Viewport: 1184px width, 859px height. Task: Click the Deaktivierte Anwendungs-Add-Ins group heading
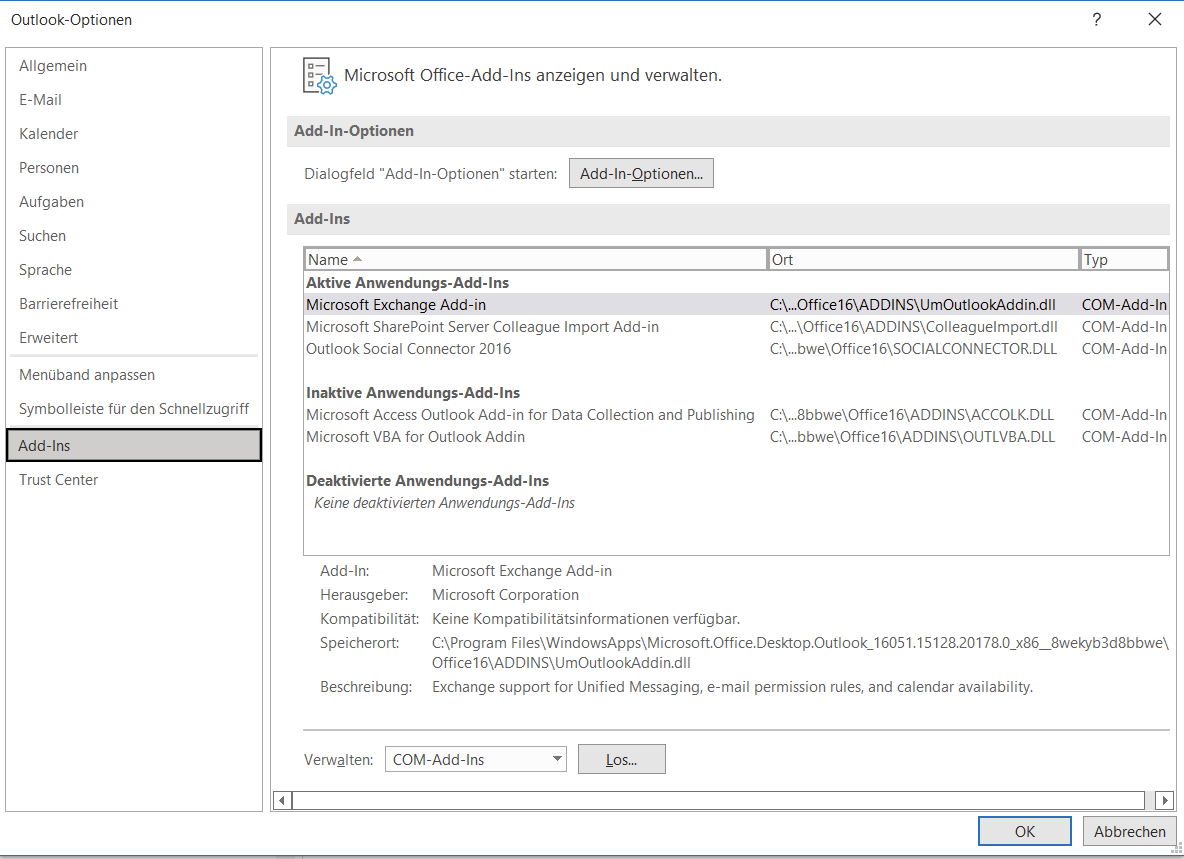pos(427,481)
